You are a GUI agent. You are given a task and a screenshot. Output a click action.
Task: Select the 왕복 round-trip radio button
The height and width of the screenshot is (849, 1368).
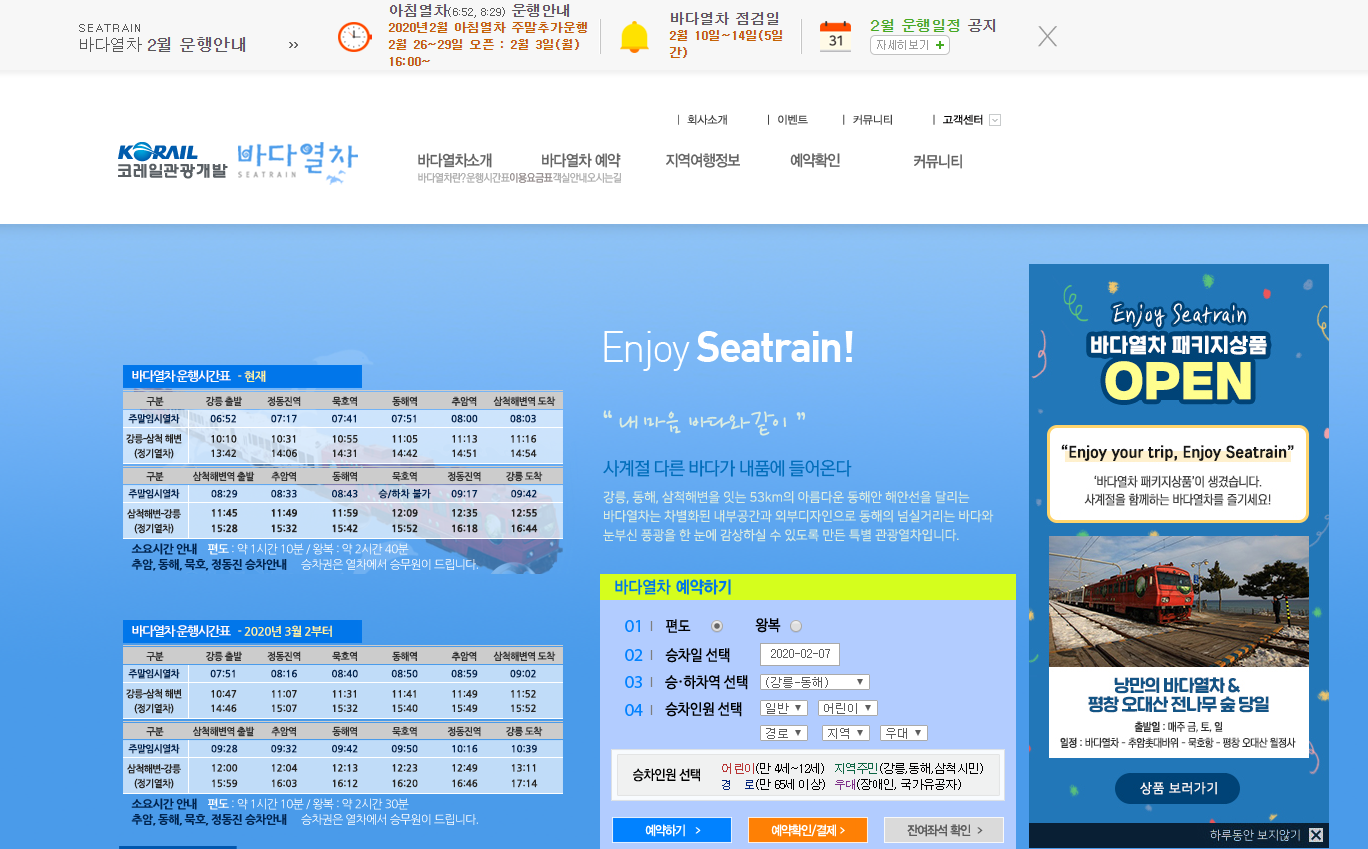[x=796, y=626]
